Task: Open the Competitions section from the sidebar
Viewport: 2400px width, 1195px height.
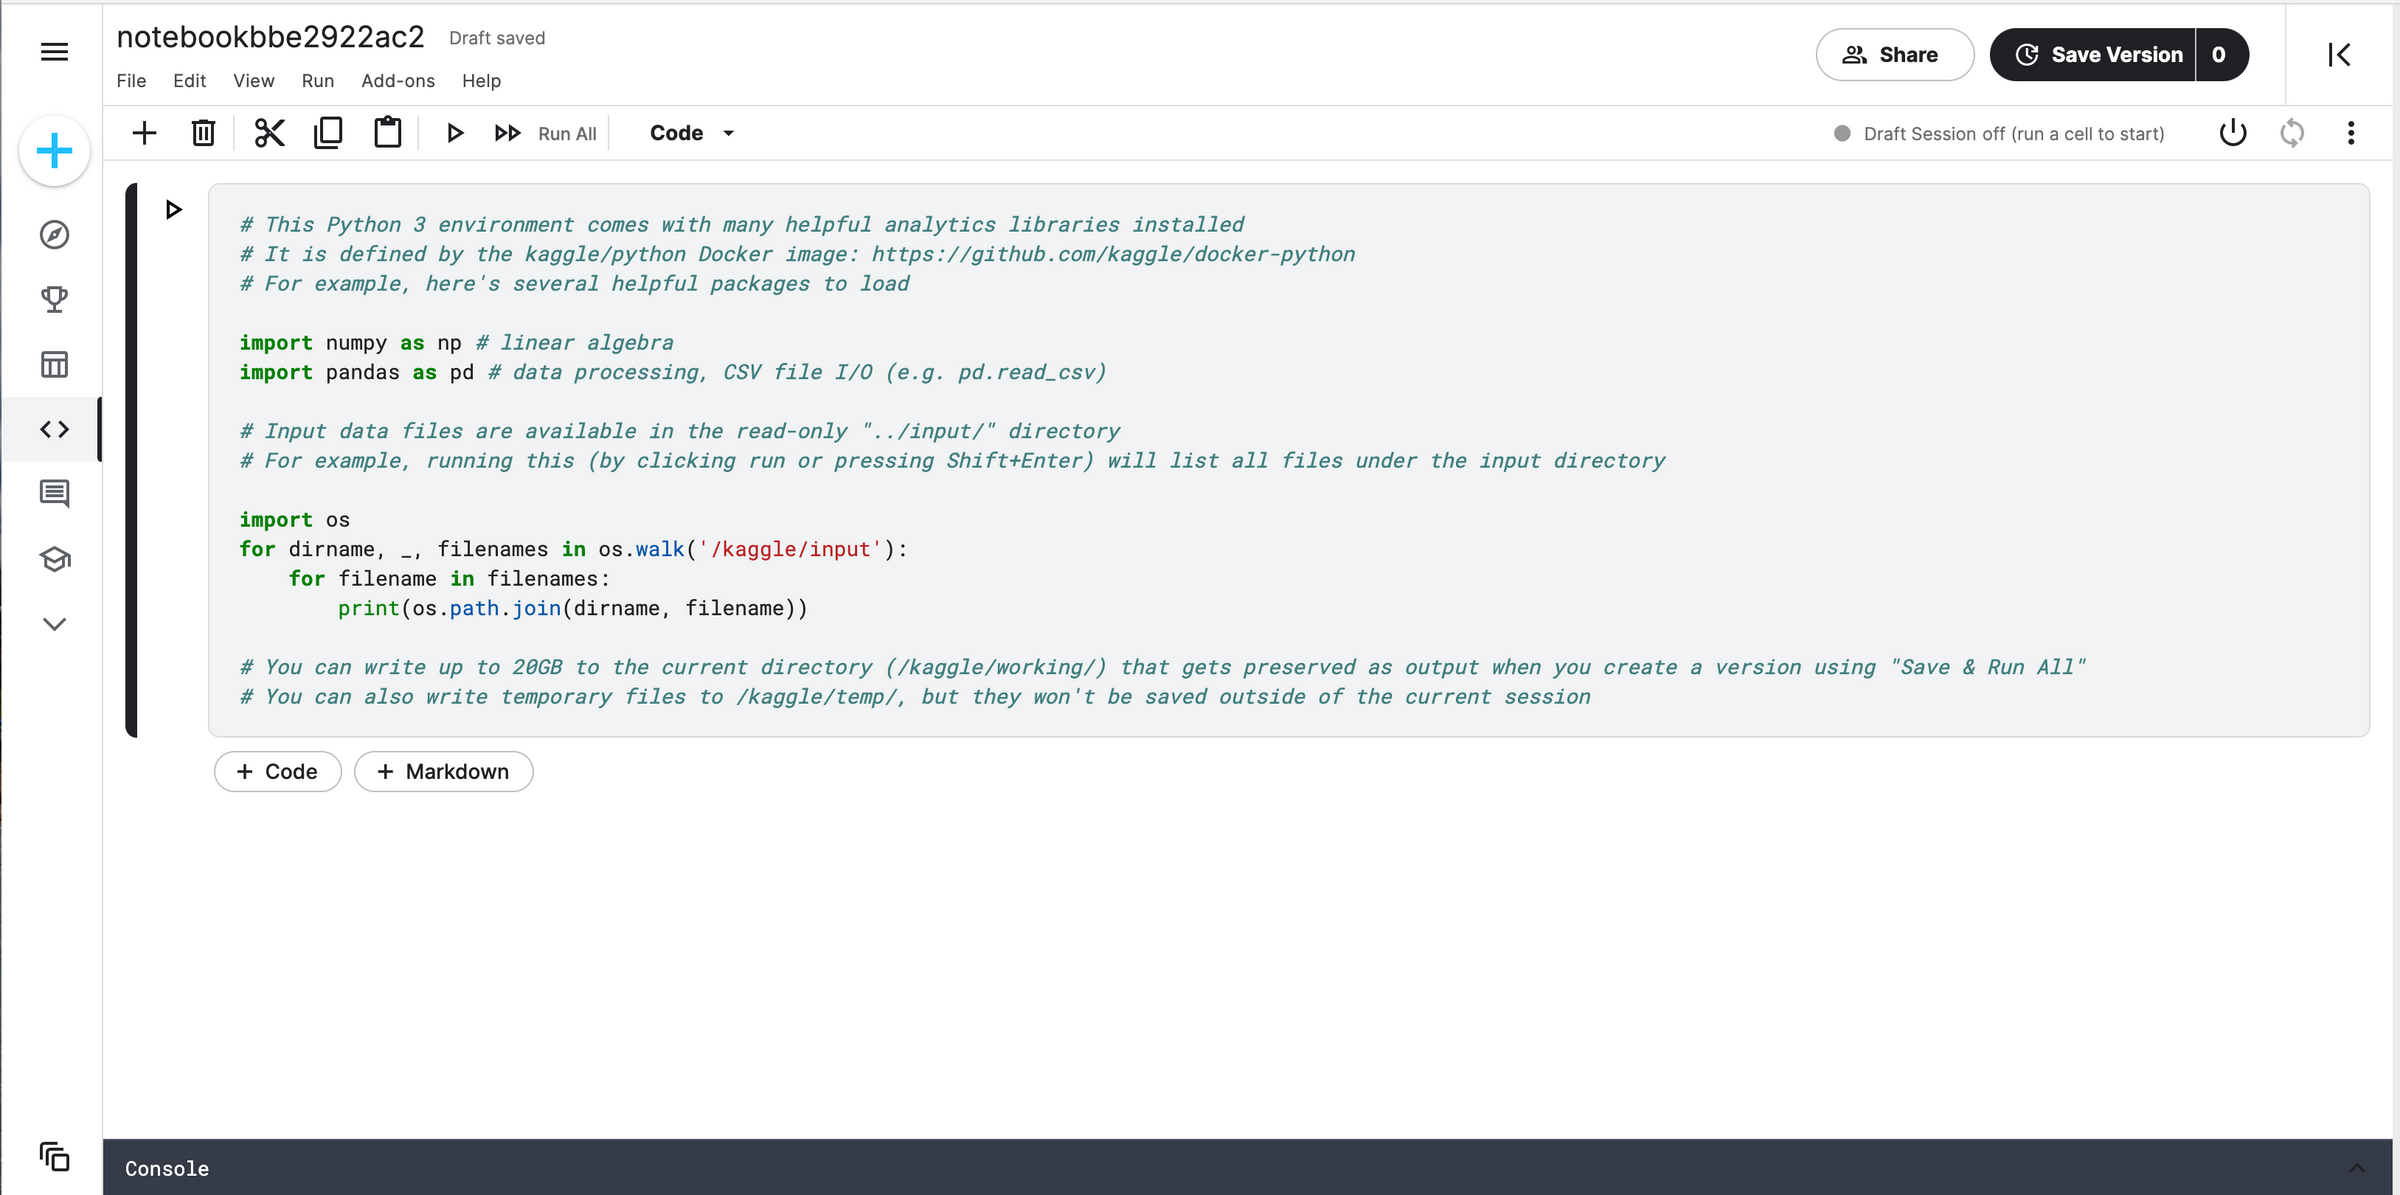Action: click(x=54, y=299)
